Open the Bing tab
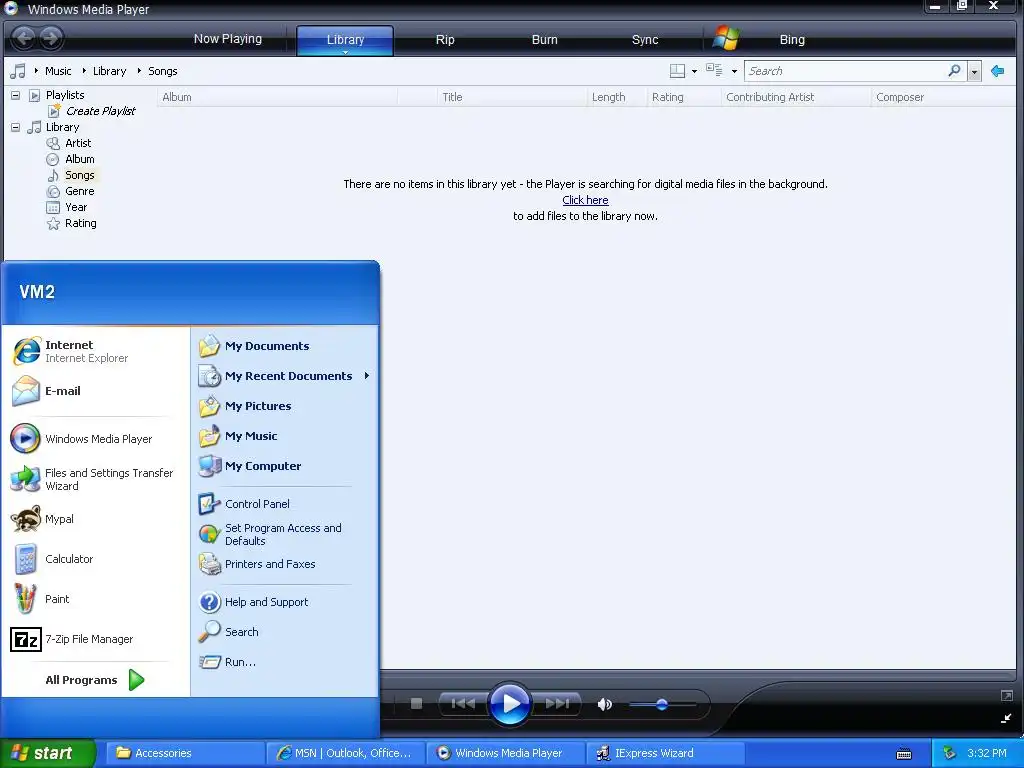Image resolution: width=1024 pixels, height=768 pixels. pos(792,40)
